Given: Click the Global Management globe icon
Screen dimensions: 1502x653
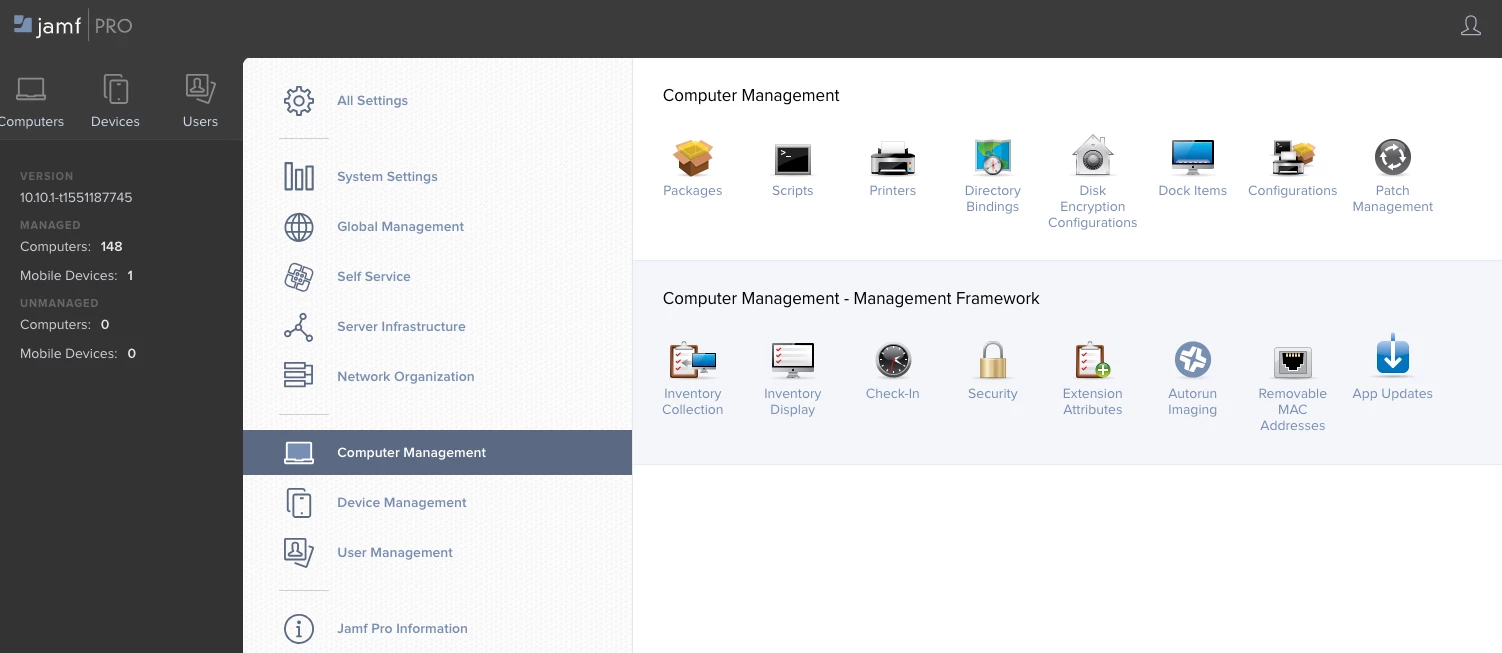Looking at the screenshot, I should pyautogui.click(x=299, y=227).
